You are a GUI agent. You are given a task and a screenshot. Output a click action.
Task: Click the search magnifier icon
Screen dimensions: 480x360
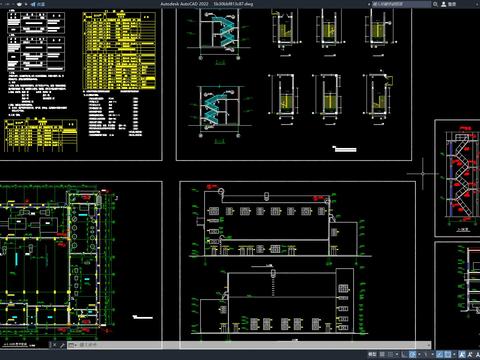[435, 4]
